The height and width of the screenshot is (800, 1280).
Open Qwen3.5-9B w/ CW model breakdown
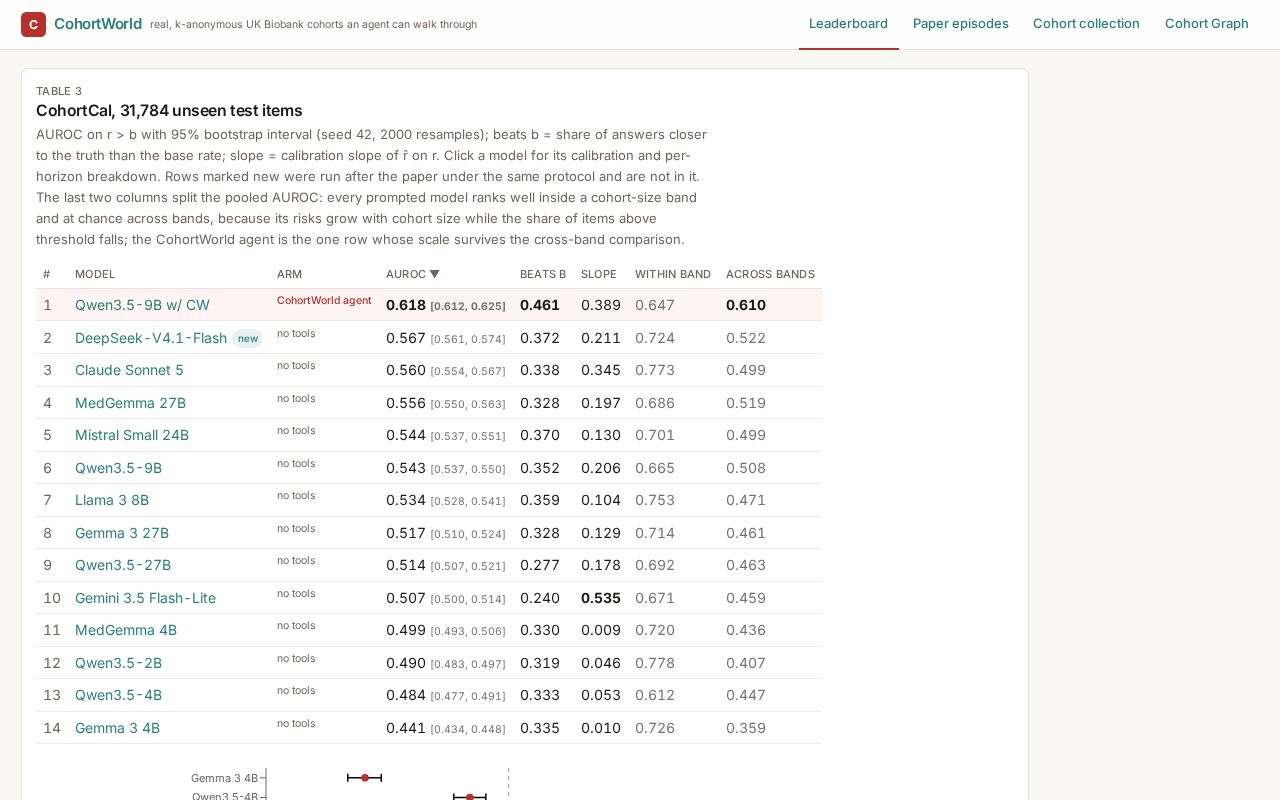(x=142, y=305)
